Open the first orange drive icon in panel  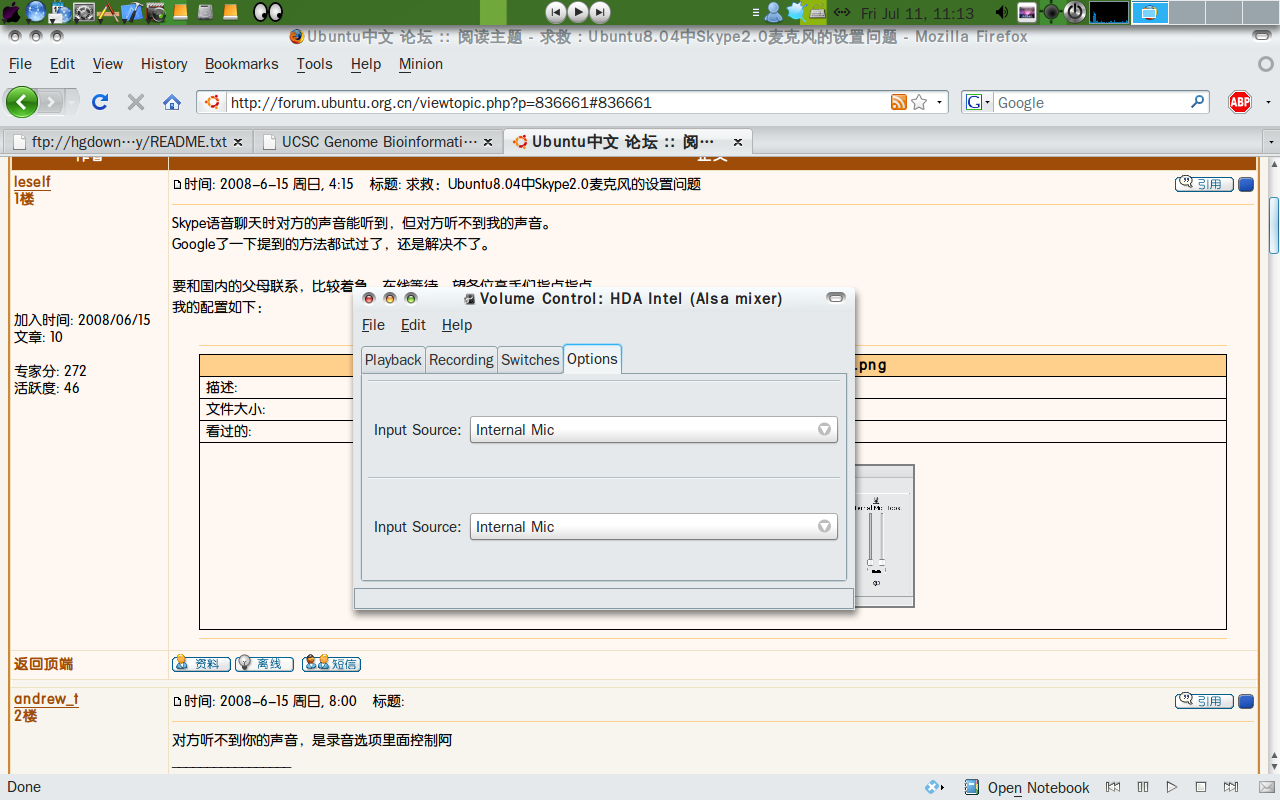pyautogui.click(x=181, y=12)
